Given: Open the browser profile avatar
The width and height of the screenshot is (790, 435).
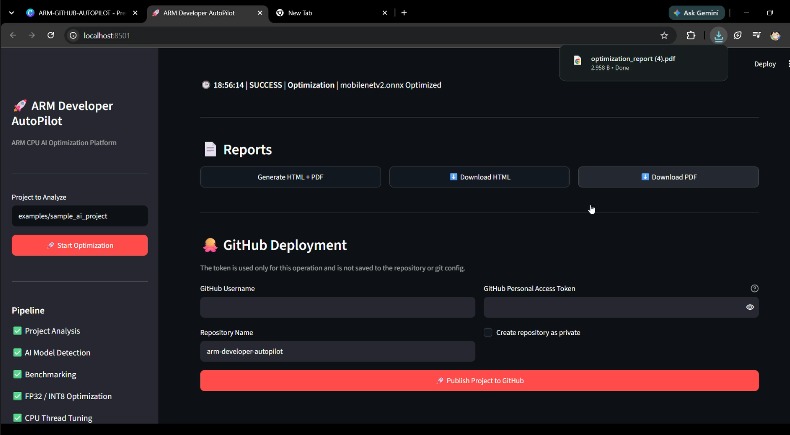Looking at the screenshot, I should [x=775, y=35].
